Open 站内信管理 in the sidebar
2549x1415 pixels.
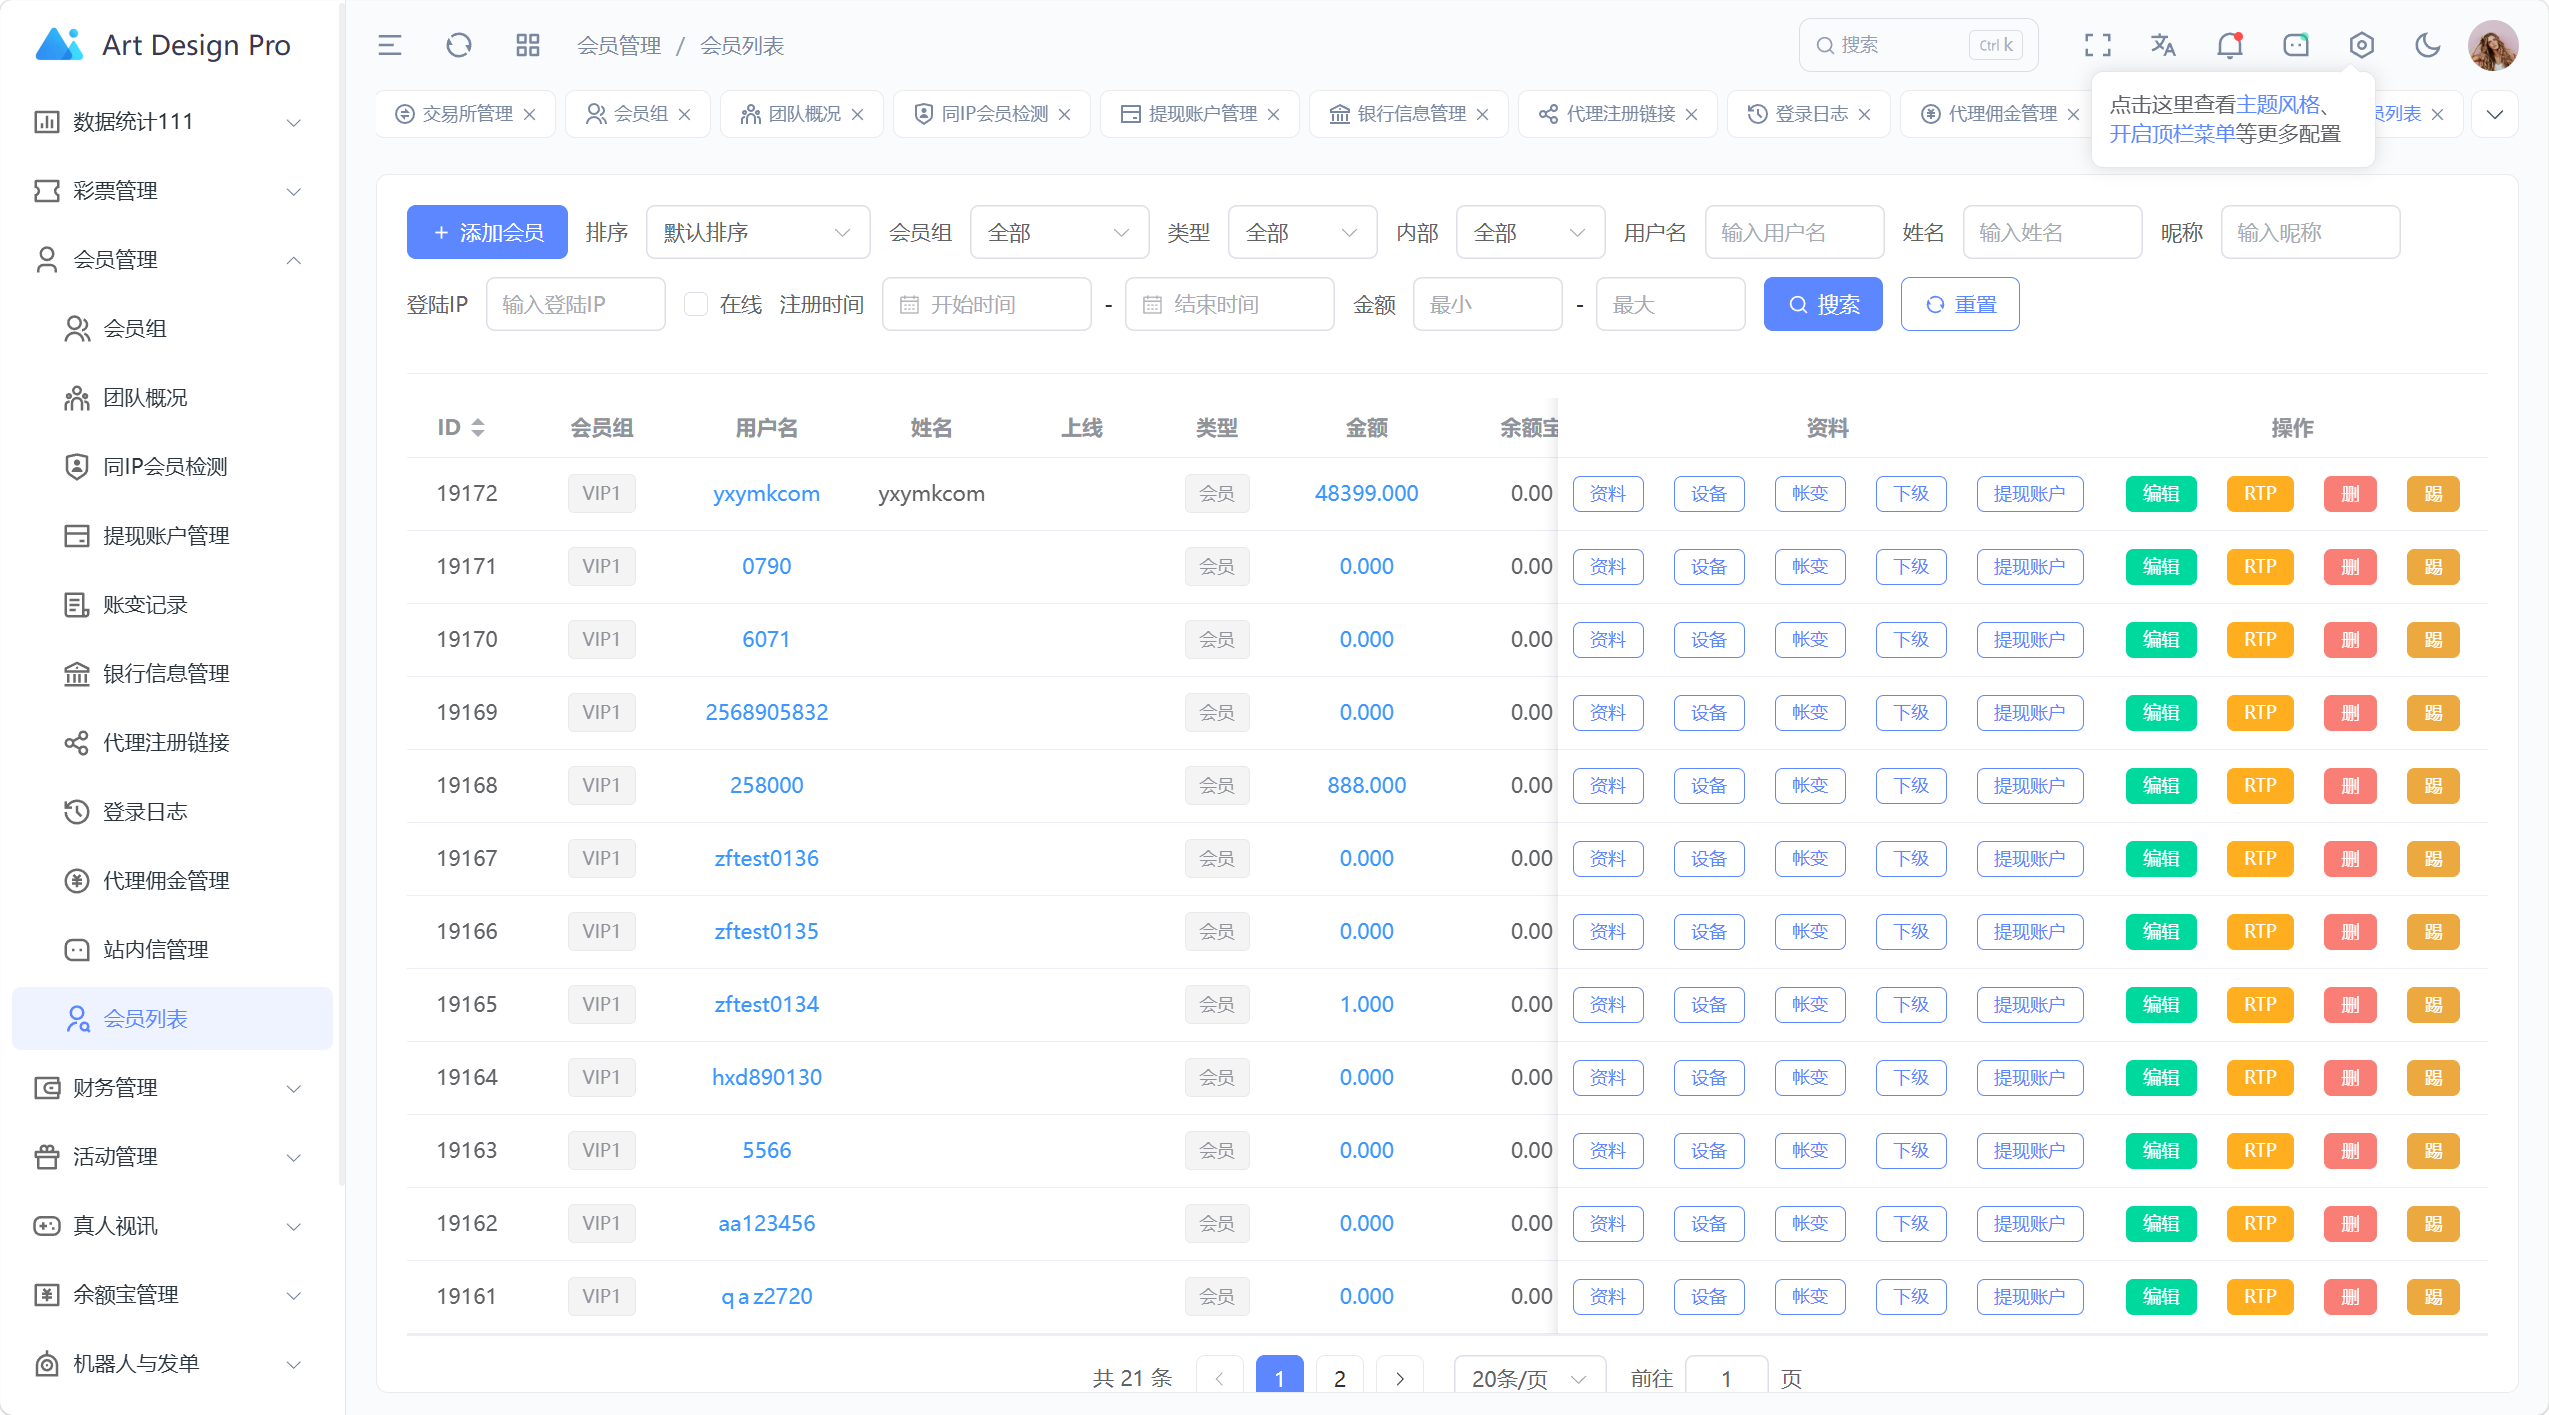click(x=172, y=950)
